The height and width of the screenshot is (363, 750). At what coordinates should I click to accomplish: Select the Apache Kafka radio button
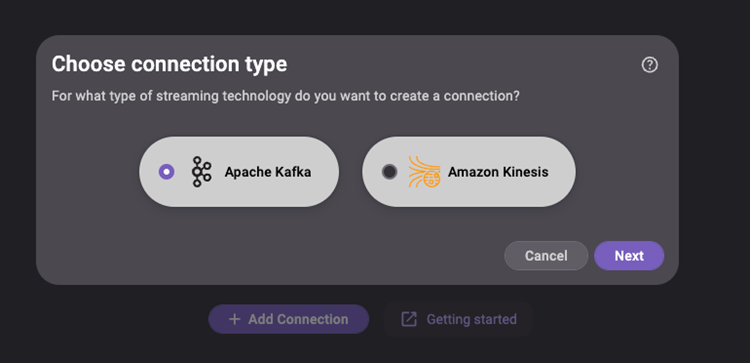(166, 172)
